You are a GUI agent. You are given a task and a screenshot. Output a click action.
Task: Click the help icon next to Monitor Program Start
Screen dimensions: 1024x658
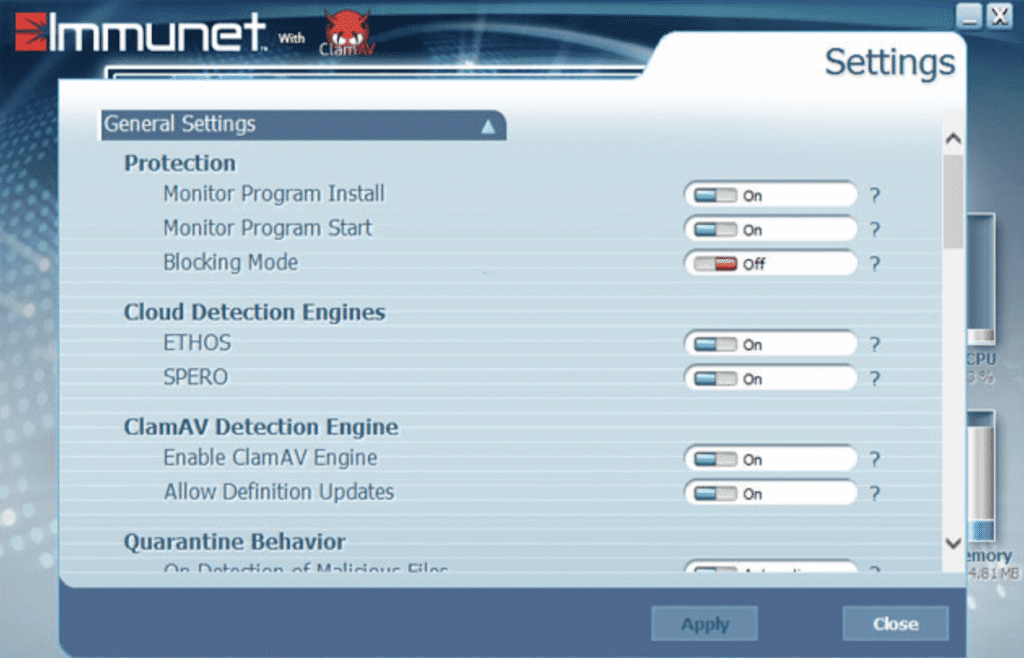click(874, 230)
